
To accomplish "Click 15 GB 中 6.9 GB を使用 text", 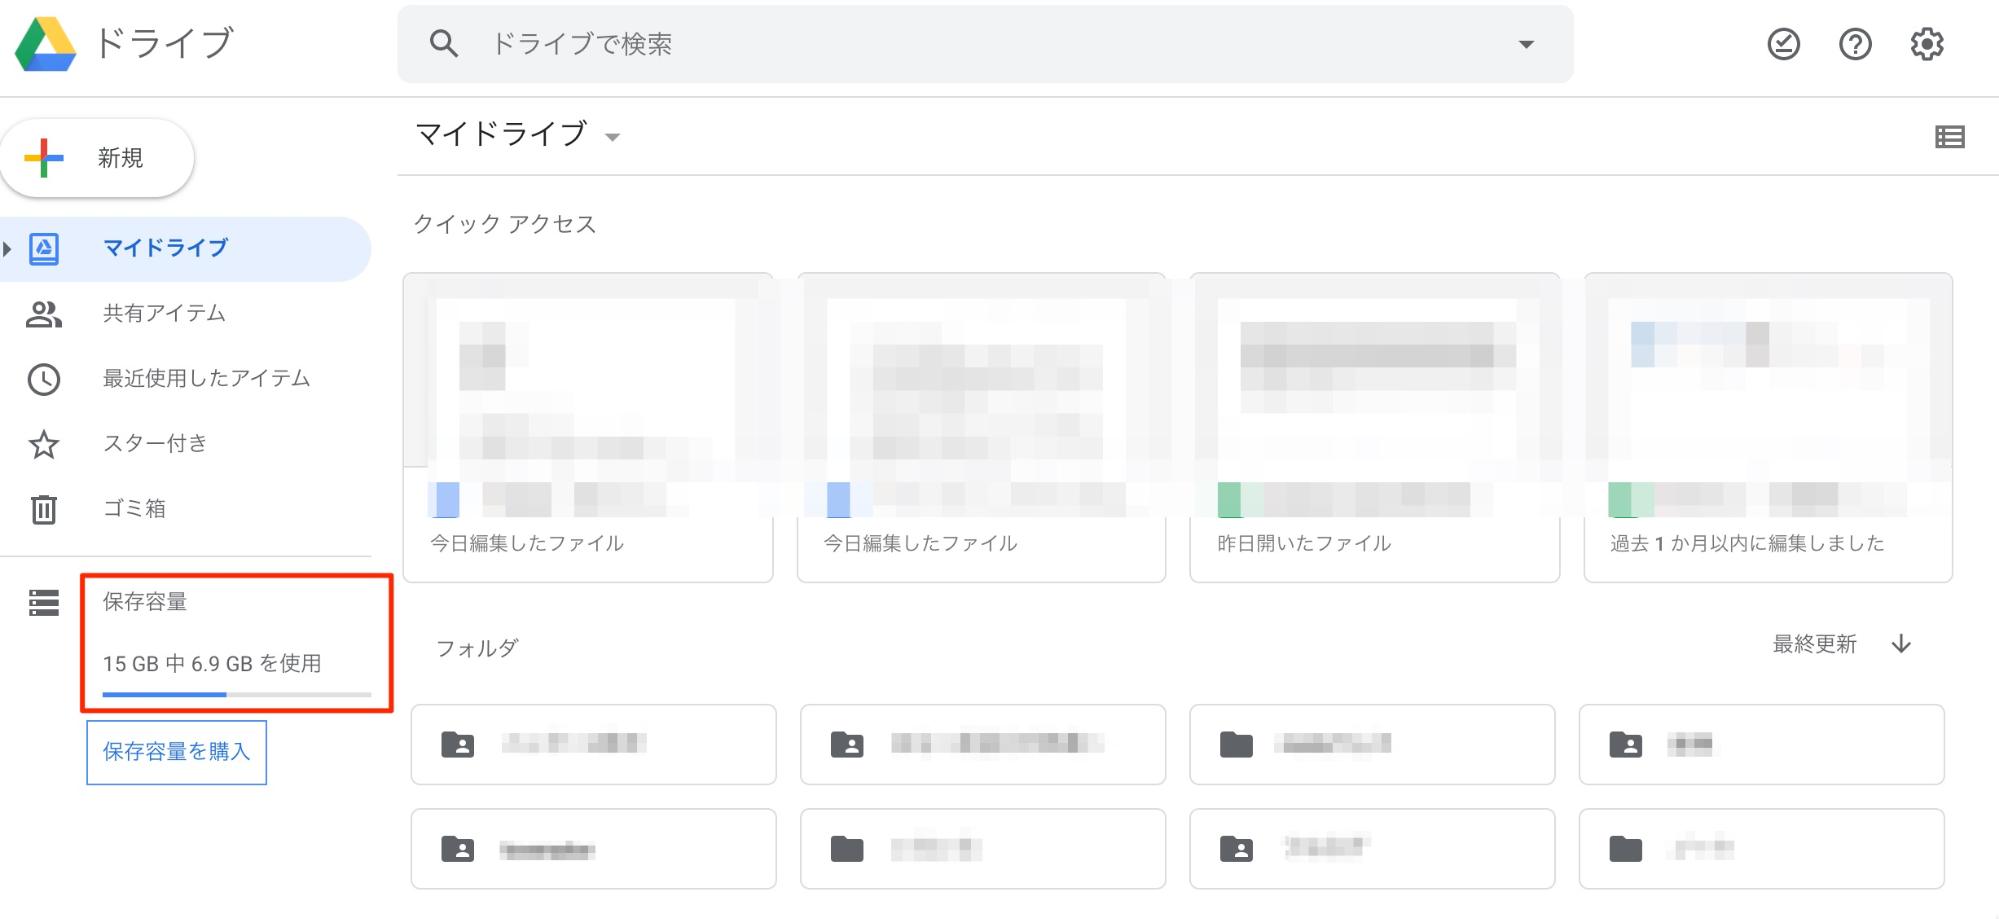I will point(212,664).
